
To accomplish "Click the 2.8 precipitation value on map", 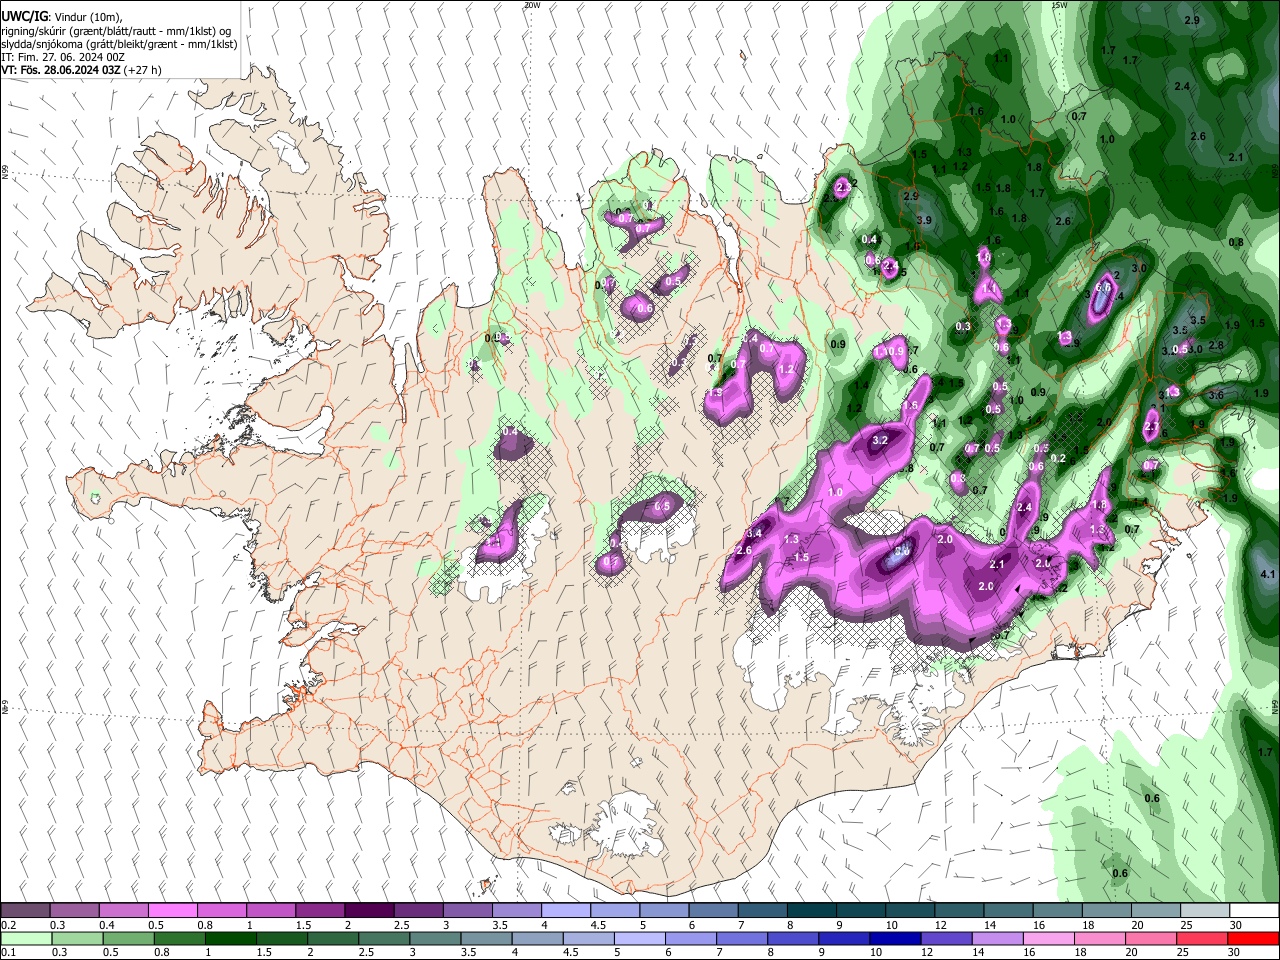I will pos(1216,345).
